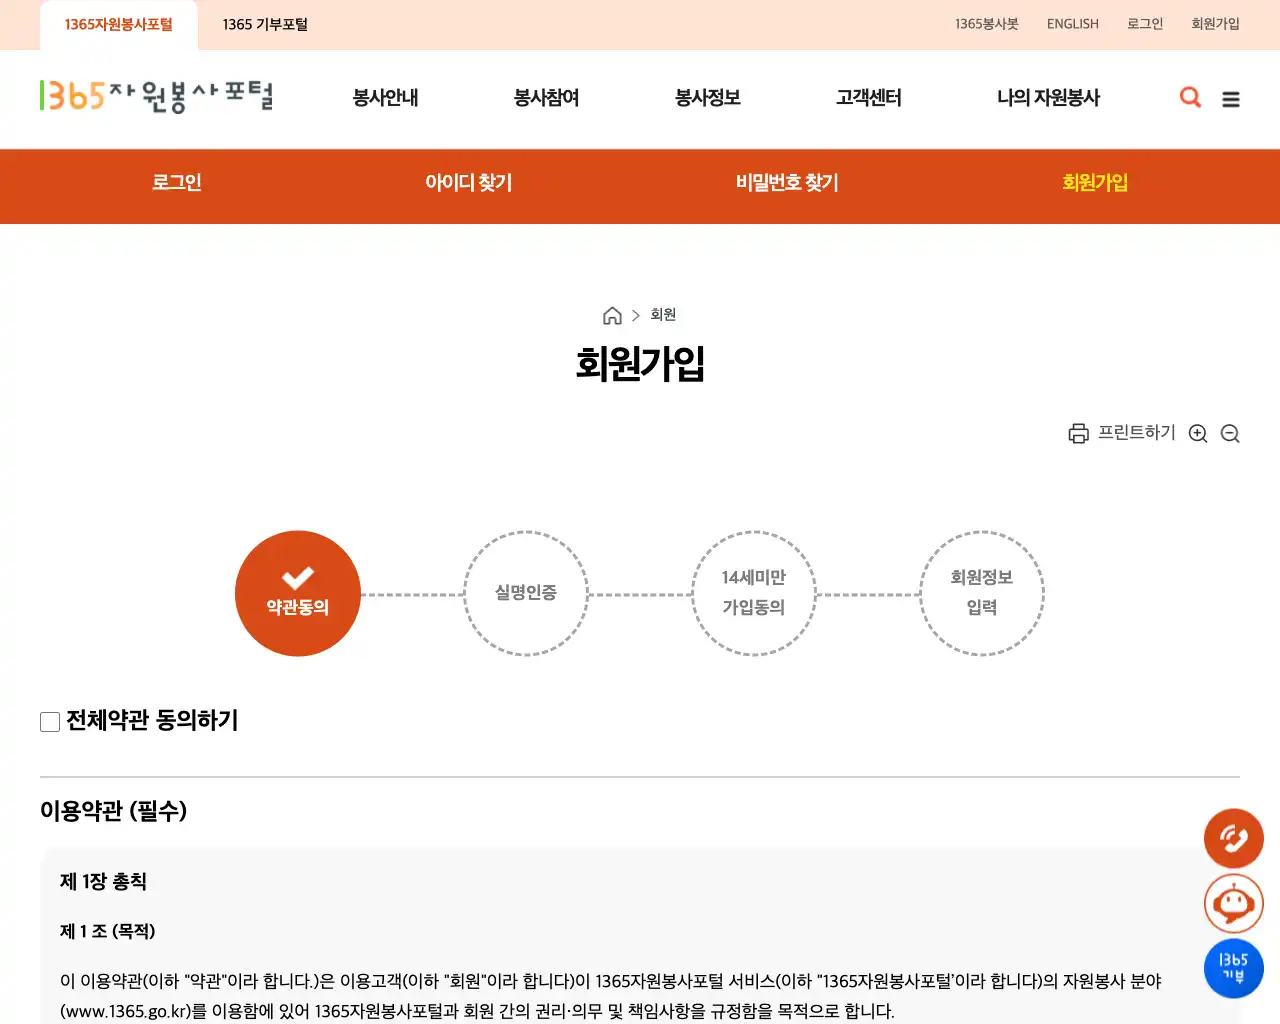The image size is (1280, 1024).
Task: Open the 봉사참여 menu
Action: point(545,98)
